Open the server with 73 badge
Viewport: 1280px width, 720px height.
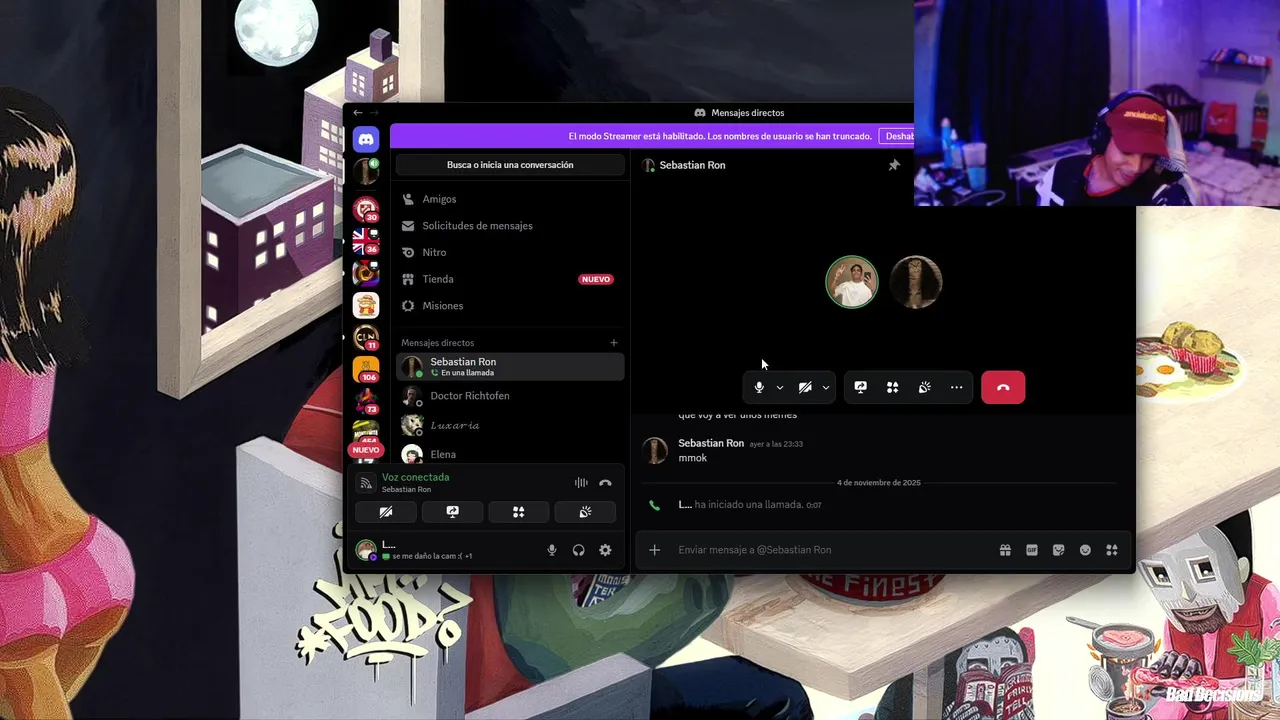(x=366, y=402)
